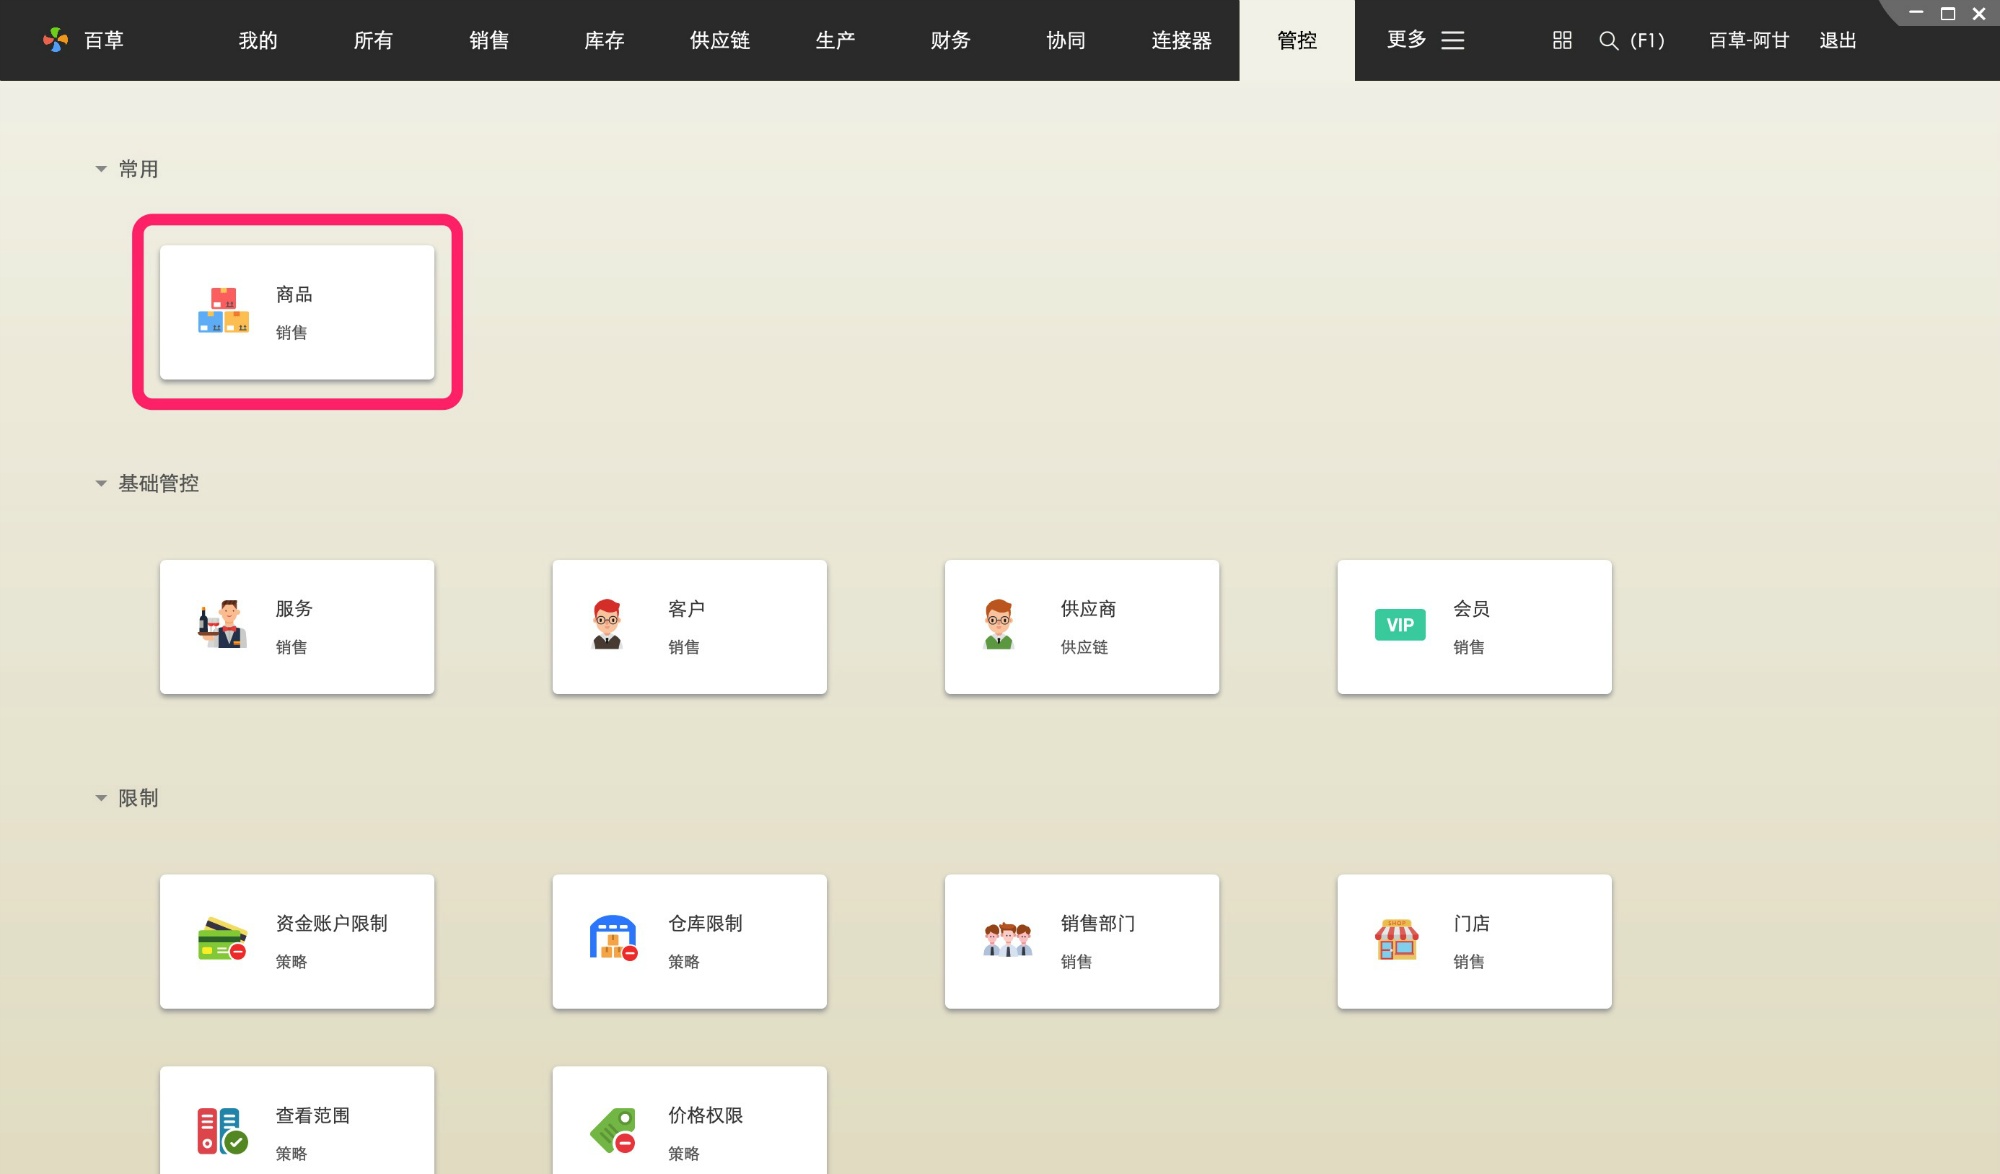Switch to the 所有 tab
The width and height of the screenshot is (2000, 1174).
(x=373, y=40)
